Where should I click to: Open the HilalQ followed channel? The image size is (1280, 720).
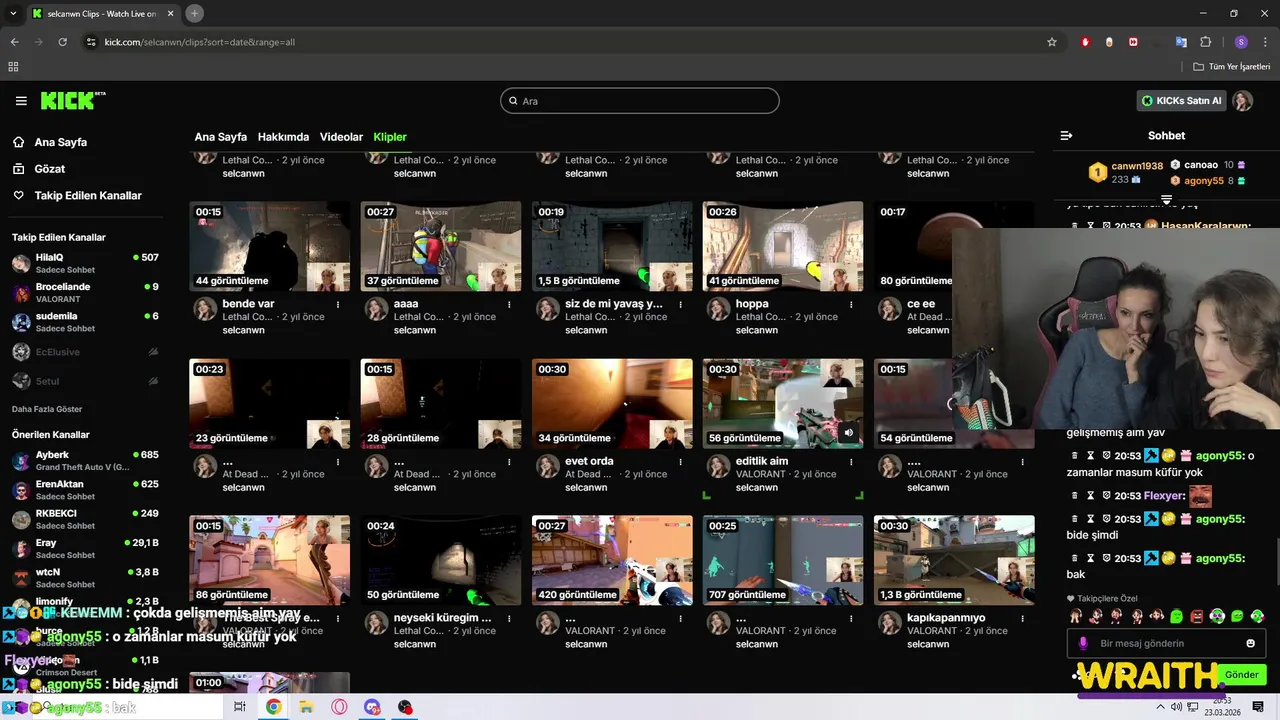click(x=85, y=263)
